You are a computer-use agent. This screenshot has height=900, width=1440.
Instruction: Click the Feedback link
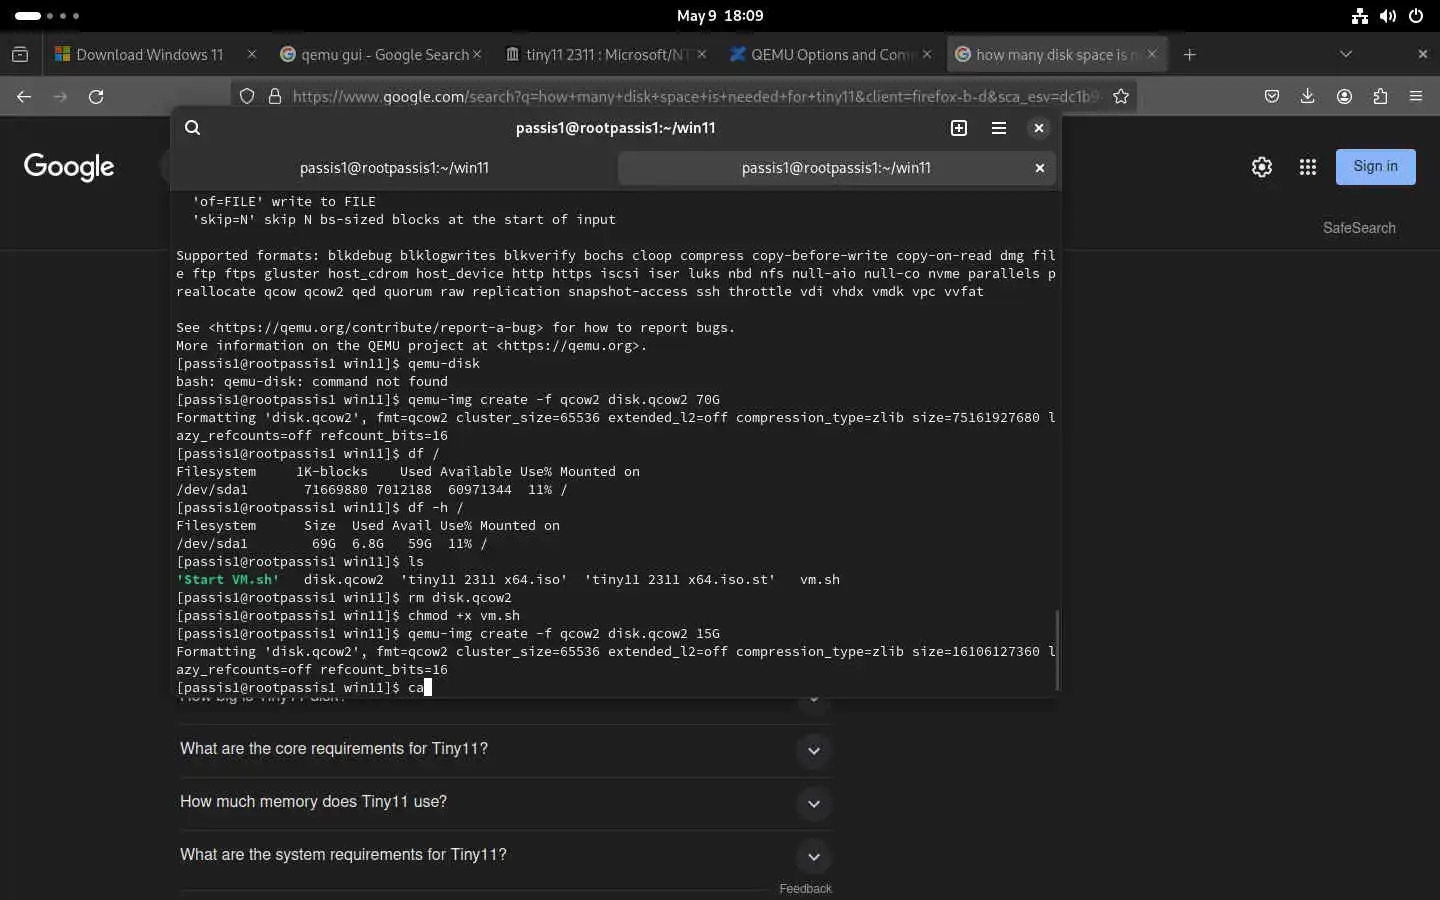click(x=805, y=889)
